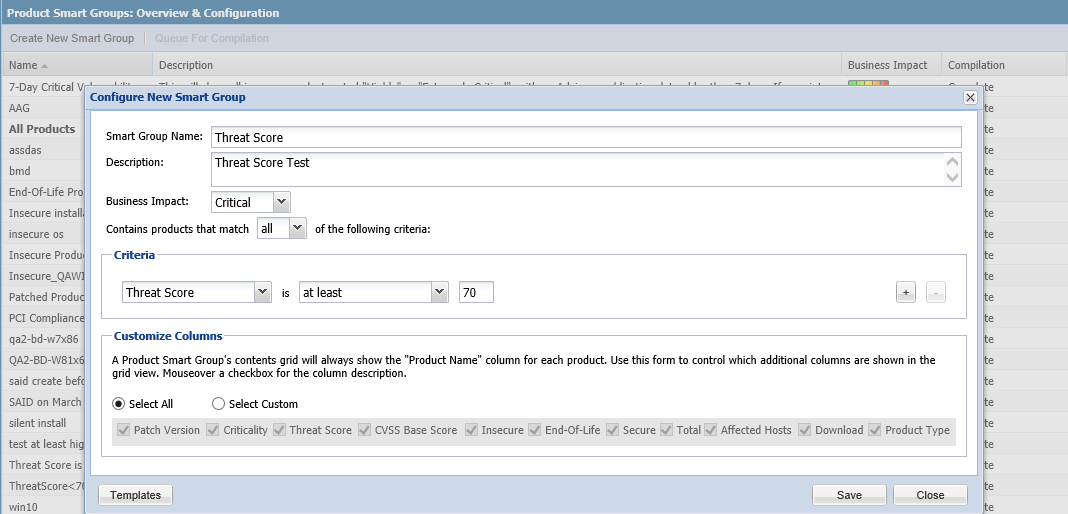
Task: Click Create New Smart Group toolbar item
Action: [72, 38]
